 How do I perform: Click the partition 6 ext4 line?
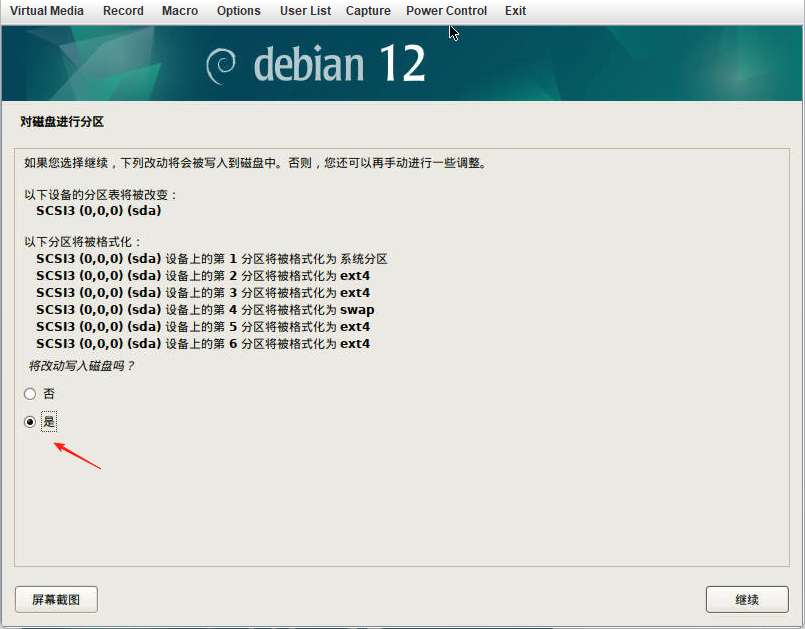pyautogui.click(x=203, y=344)
